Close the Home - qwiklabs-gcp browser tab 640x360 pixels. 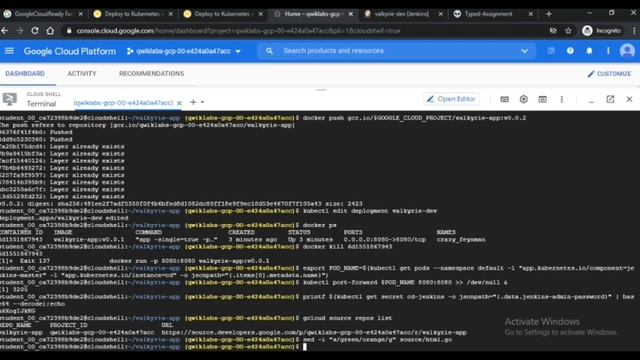[x=350, y=14]
